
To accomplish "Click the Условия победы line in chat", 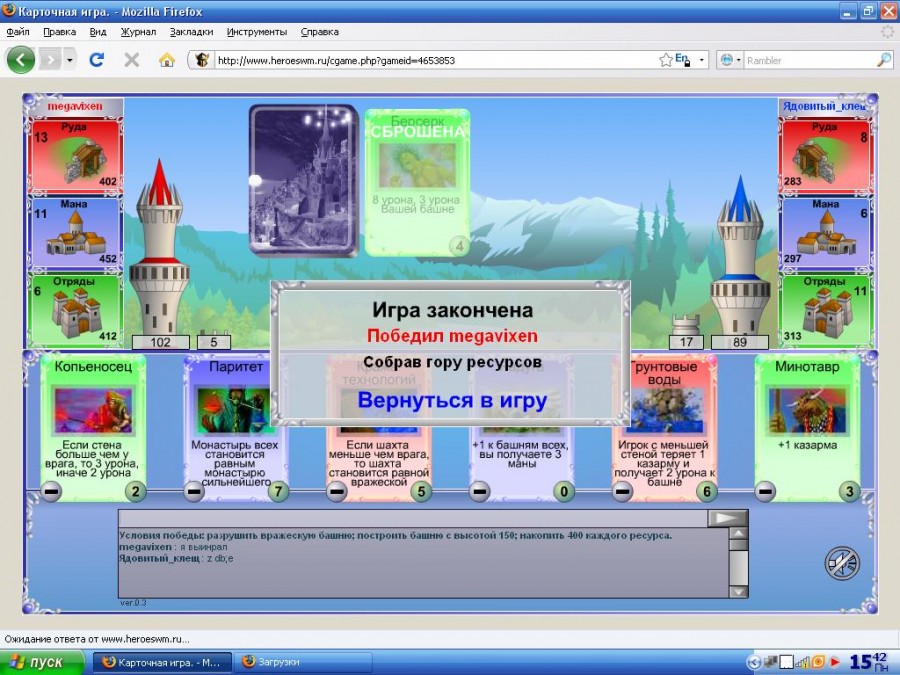I will point(395,536).
